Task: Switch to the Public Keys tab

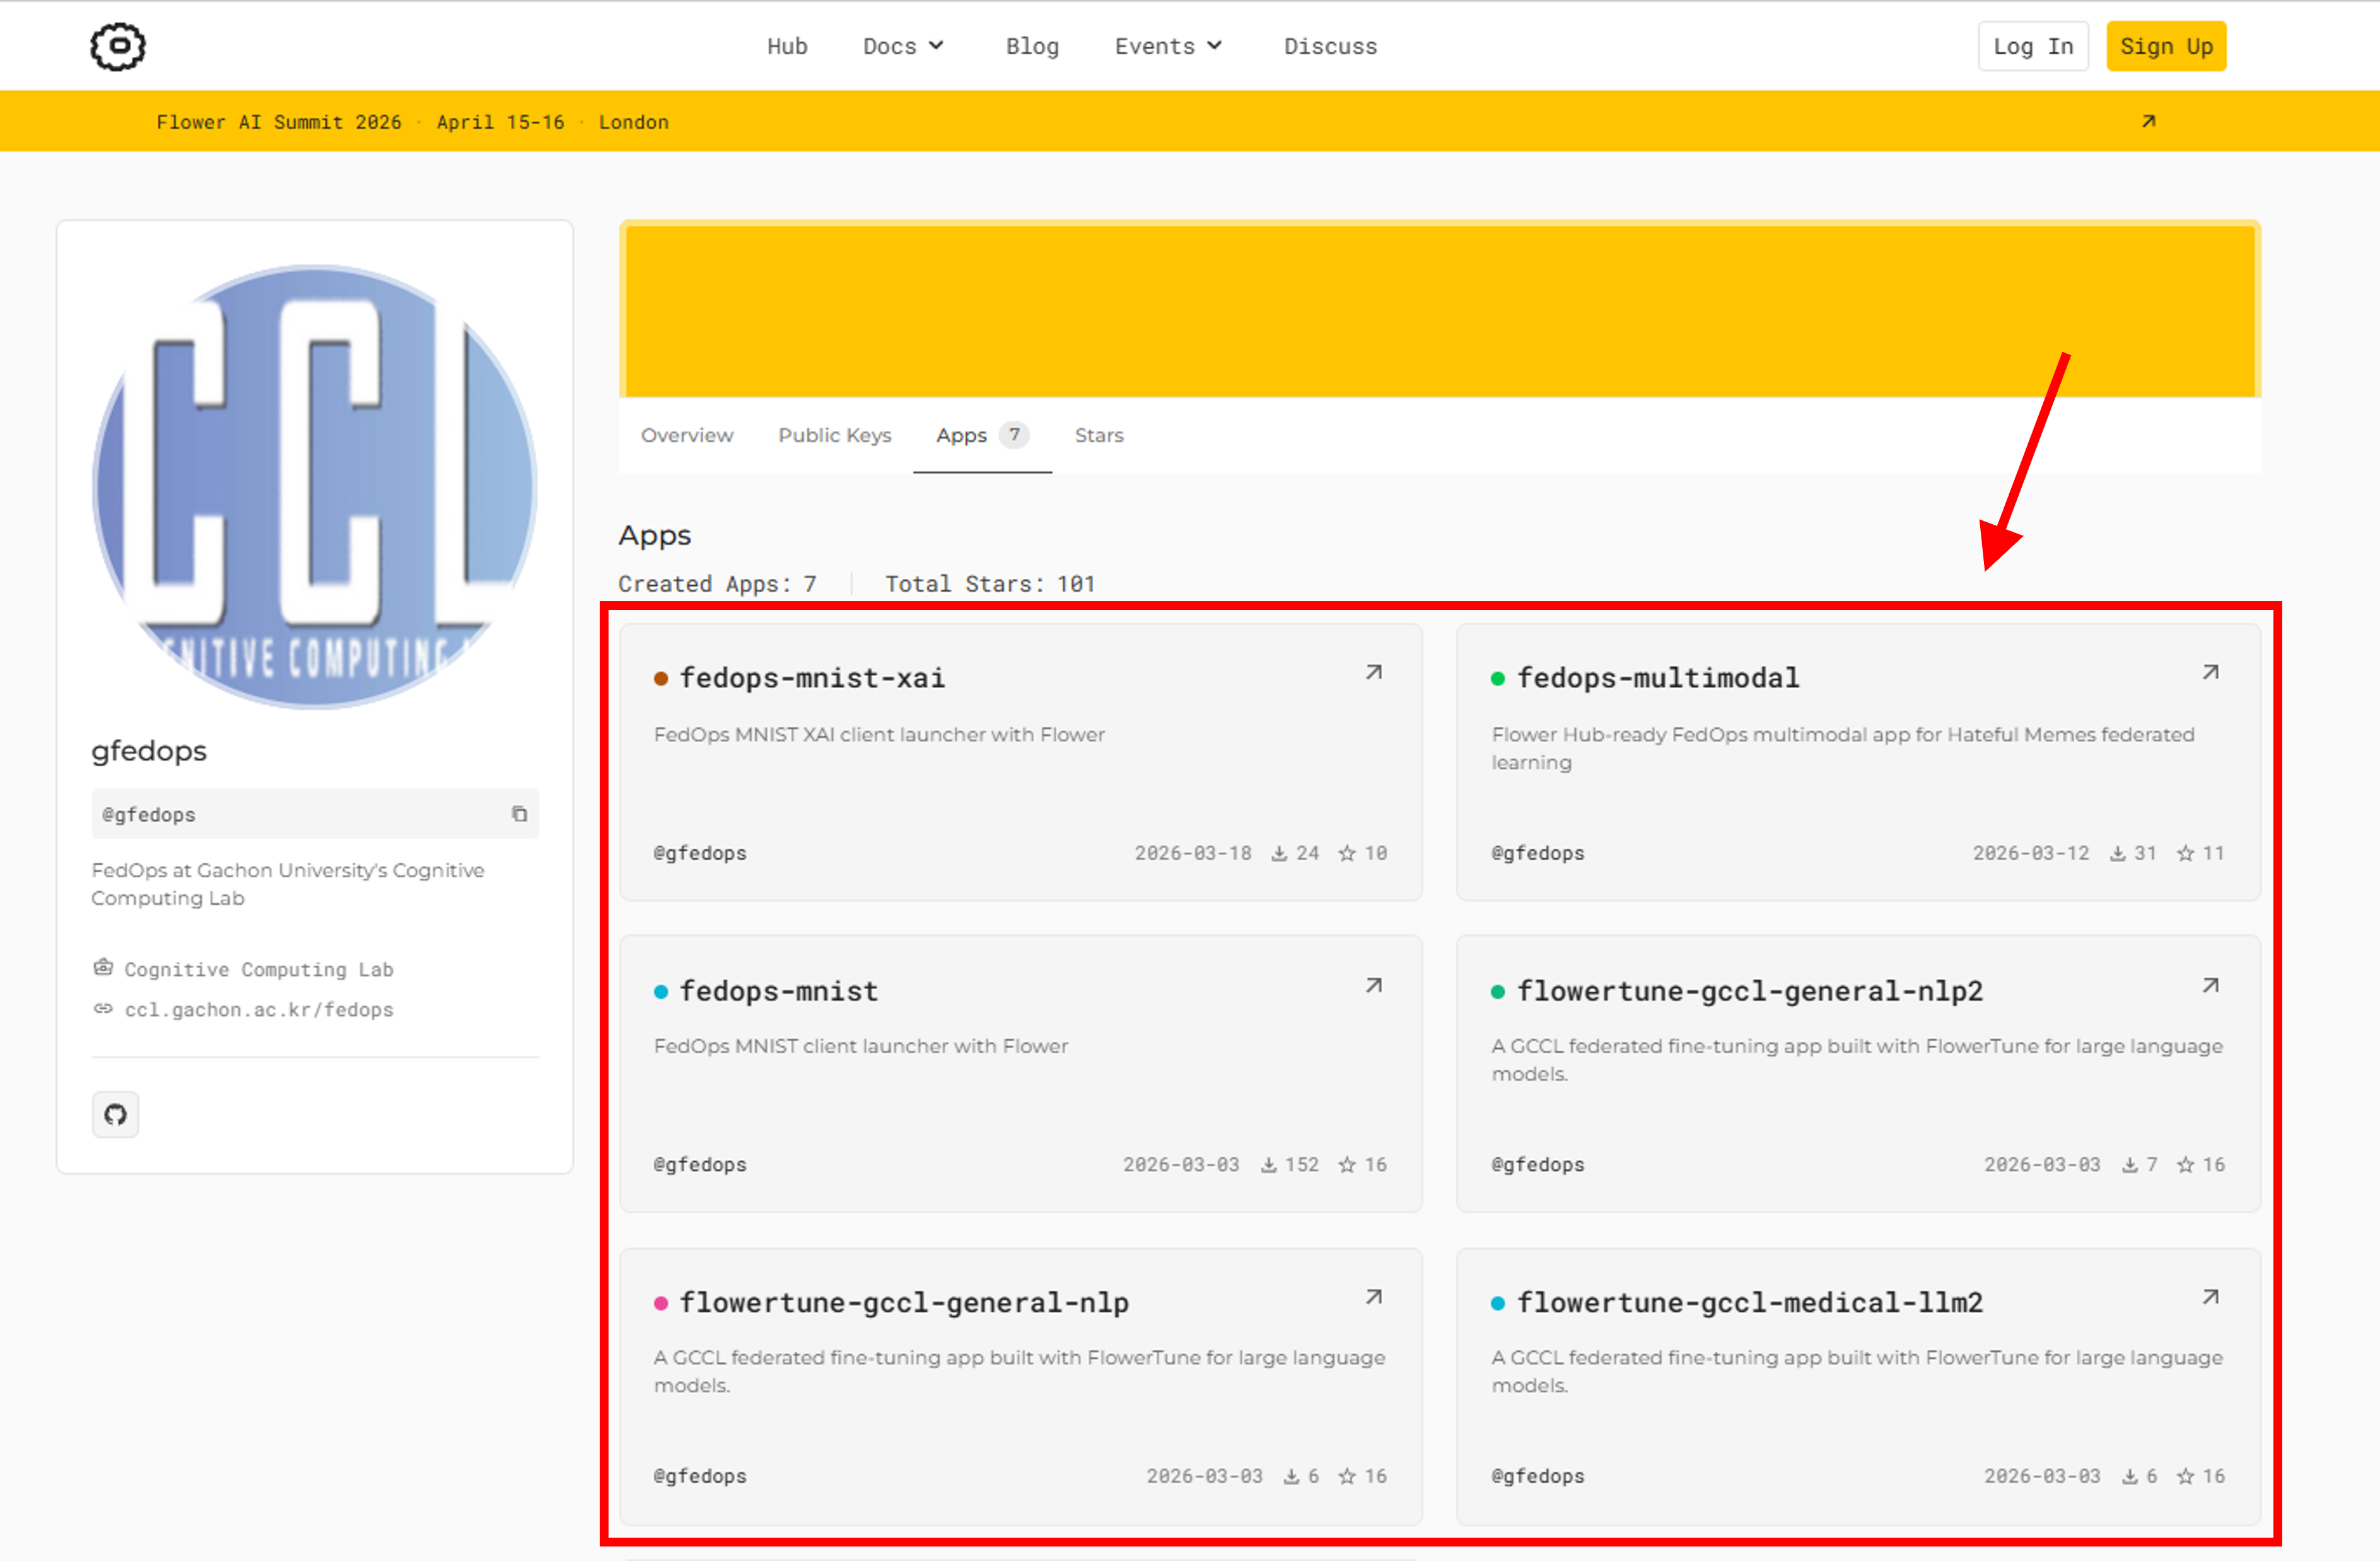Action: pos(835,435)
